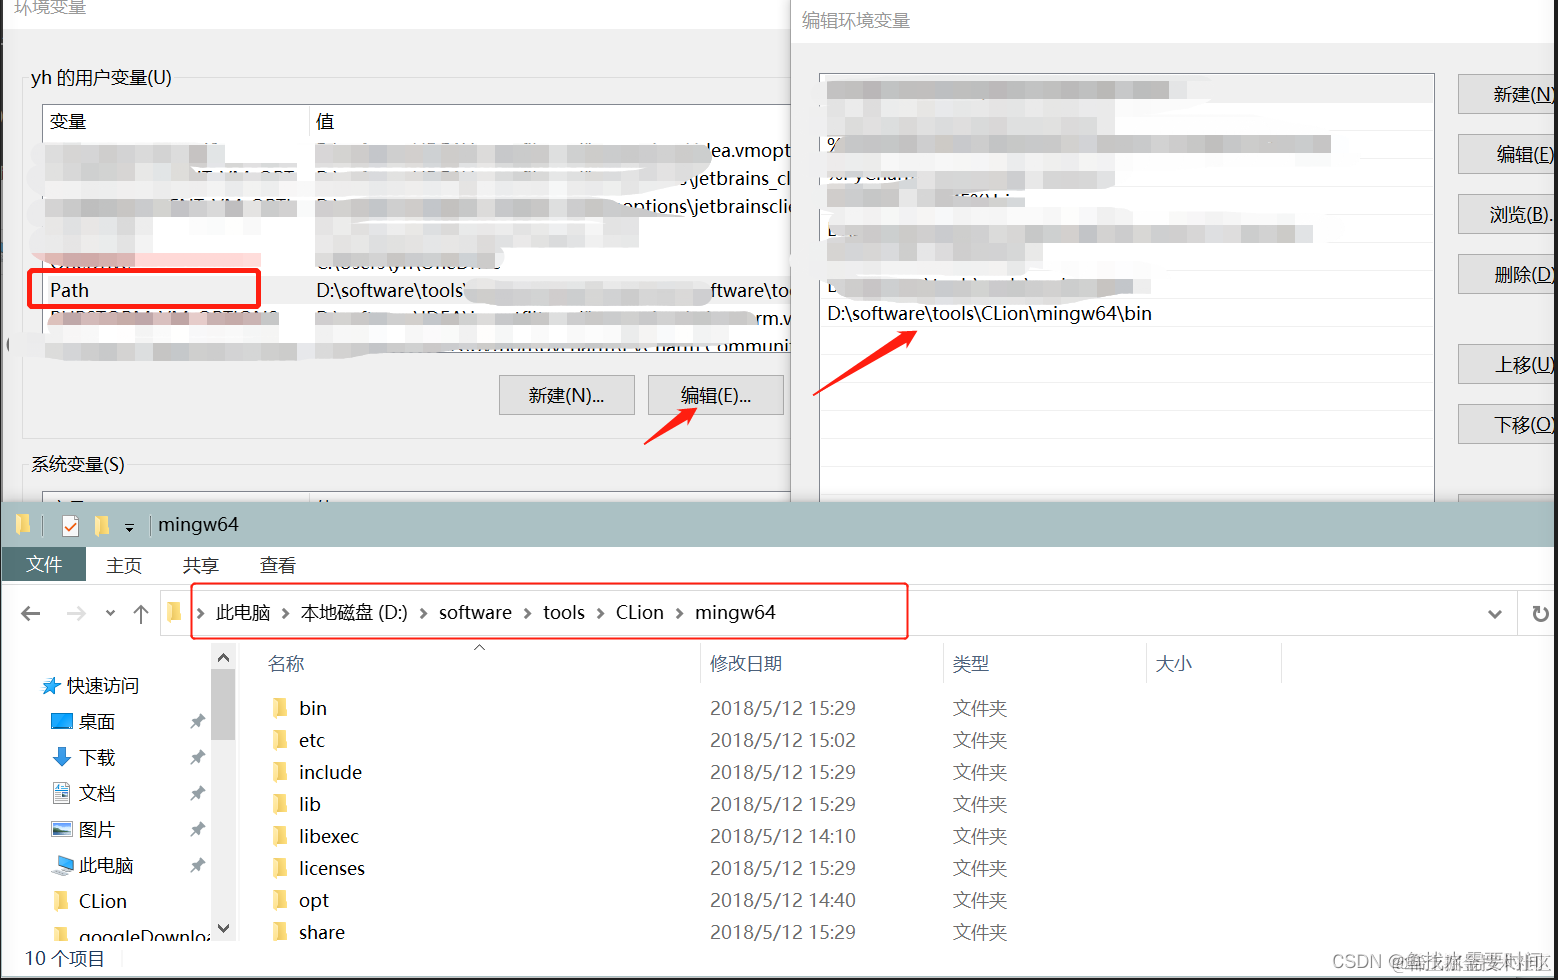This screenshot has height=980, width=1558.
Task: Click the navigation pane scroll down arrow
Action: pos(223,928)
